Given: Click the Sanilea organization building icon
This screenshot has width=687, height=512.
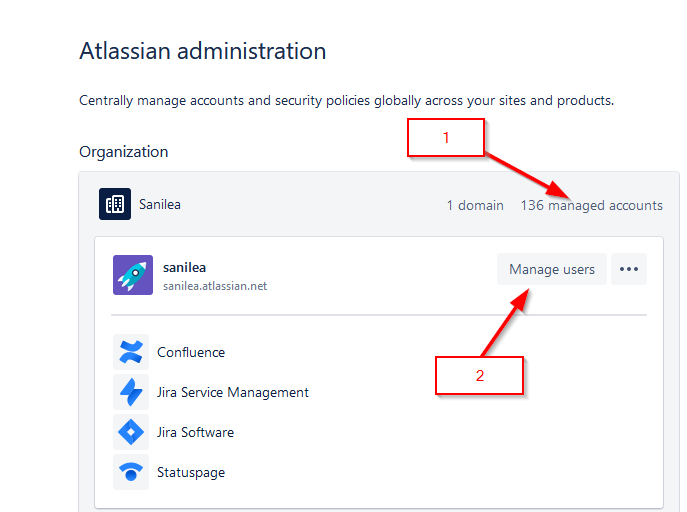Looking at the screenshot, I should (115, 204).
